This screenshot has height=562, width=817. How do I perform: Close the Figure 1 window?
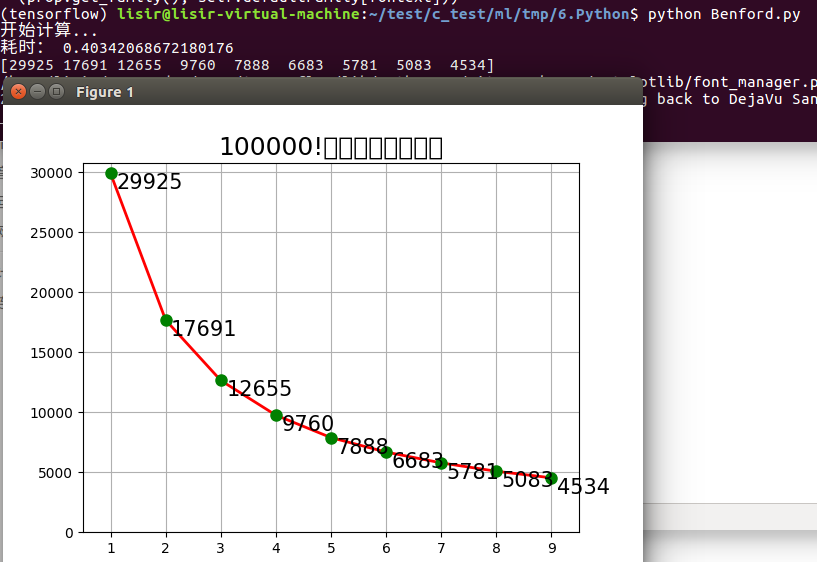pyautogui.click(x=18, y=92)
